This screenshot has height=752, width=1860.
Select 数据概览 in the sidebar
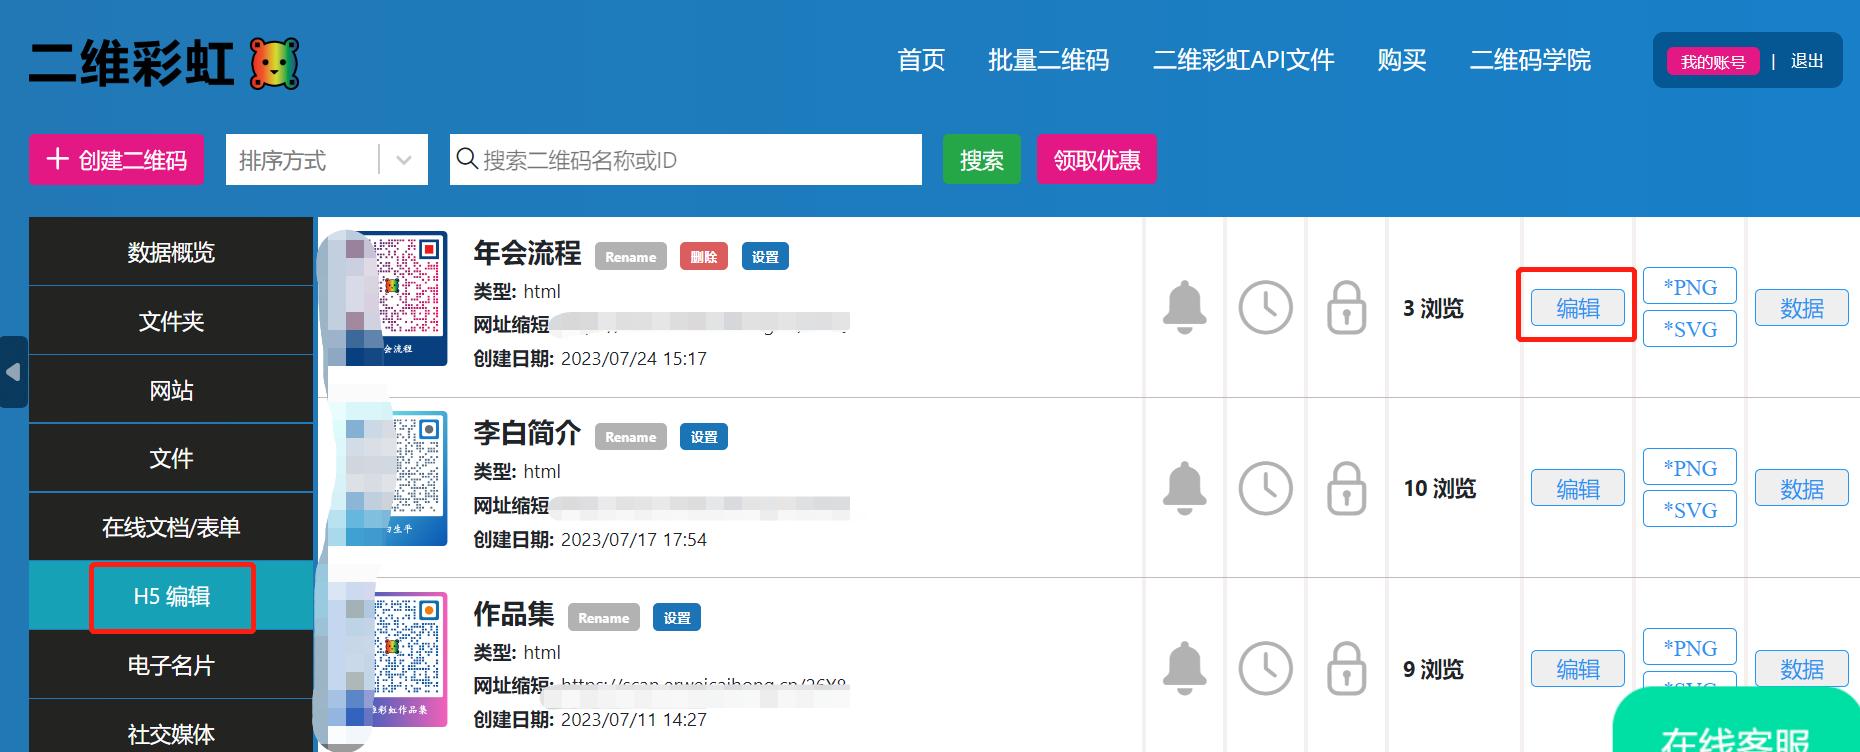click(x=171, y=252)
